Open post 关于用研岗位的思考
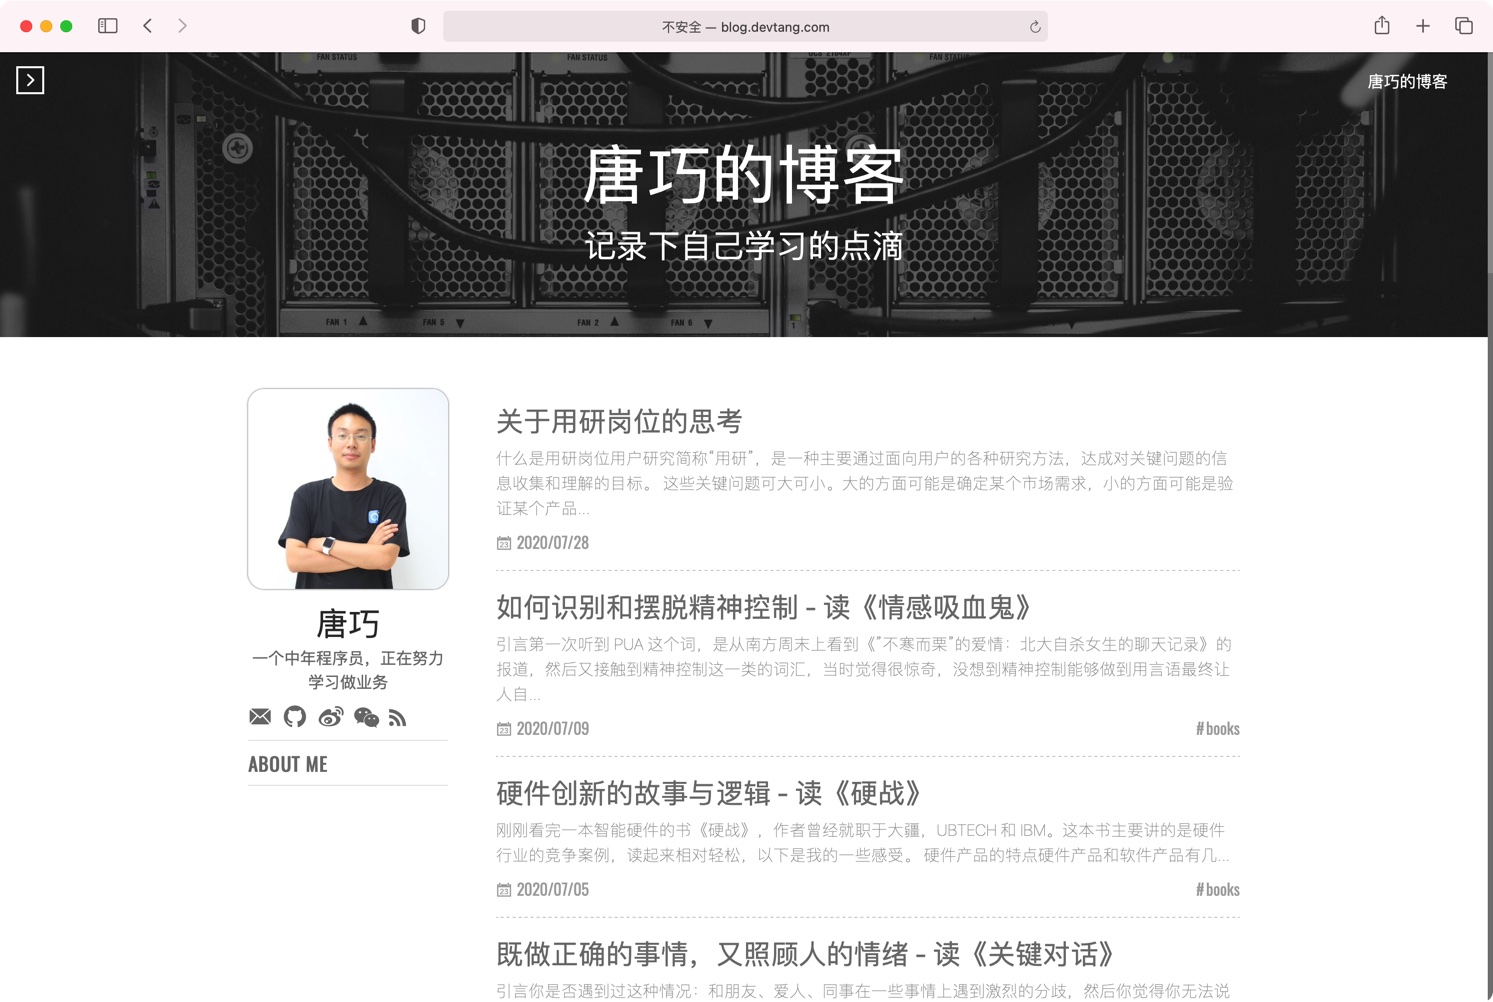The width and height of the screenshot is (1493, 1002). tap(619, 421)
